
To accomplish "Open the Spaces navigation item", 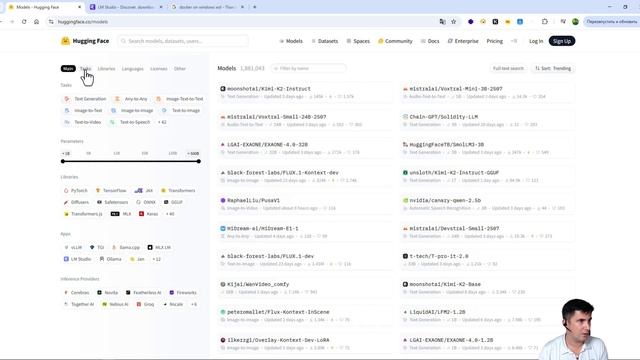I will 358,41.
